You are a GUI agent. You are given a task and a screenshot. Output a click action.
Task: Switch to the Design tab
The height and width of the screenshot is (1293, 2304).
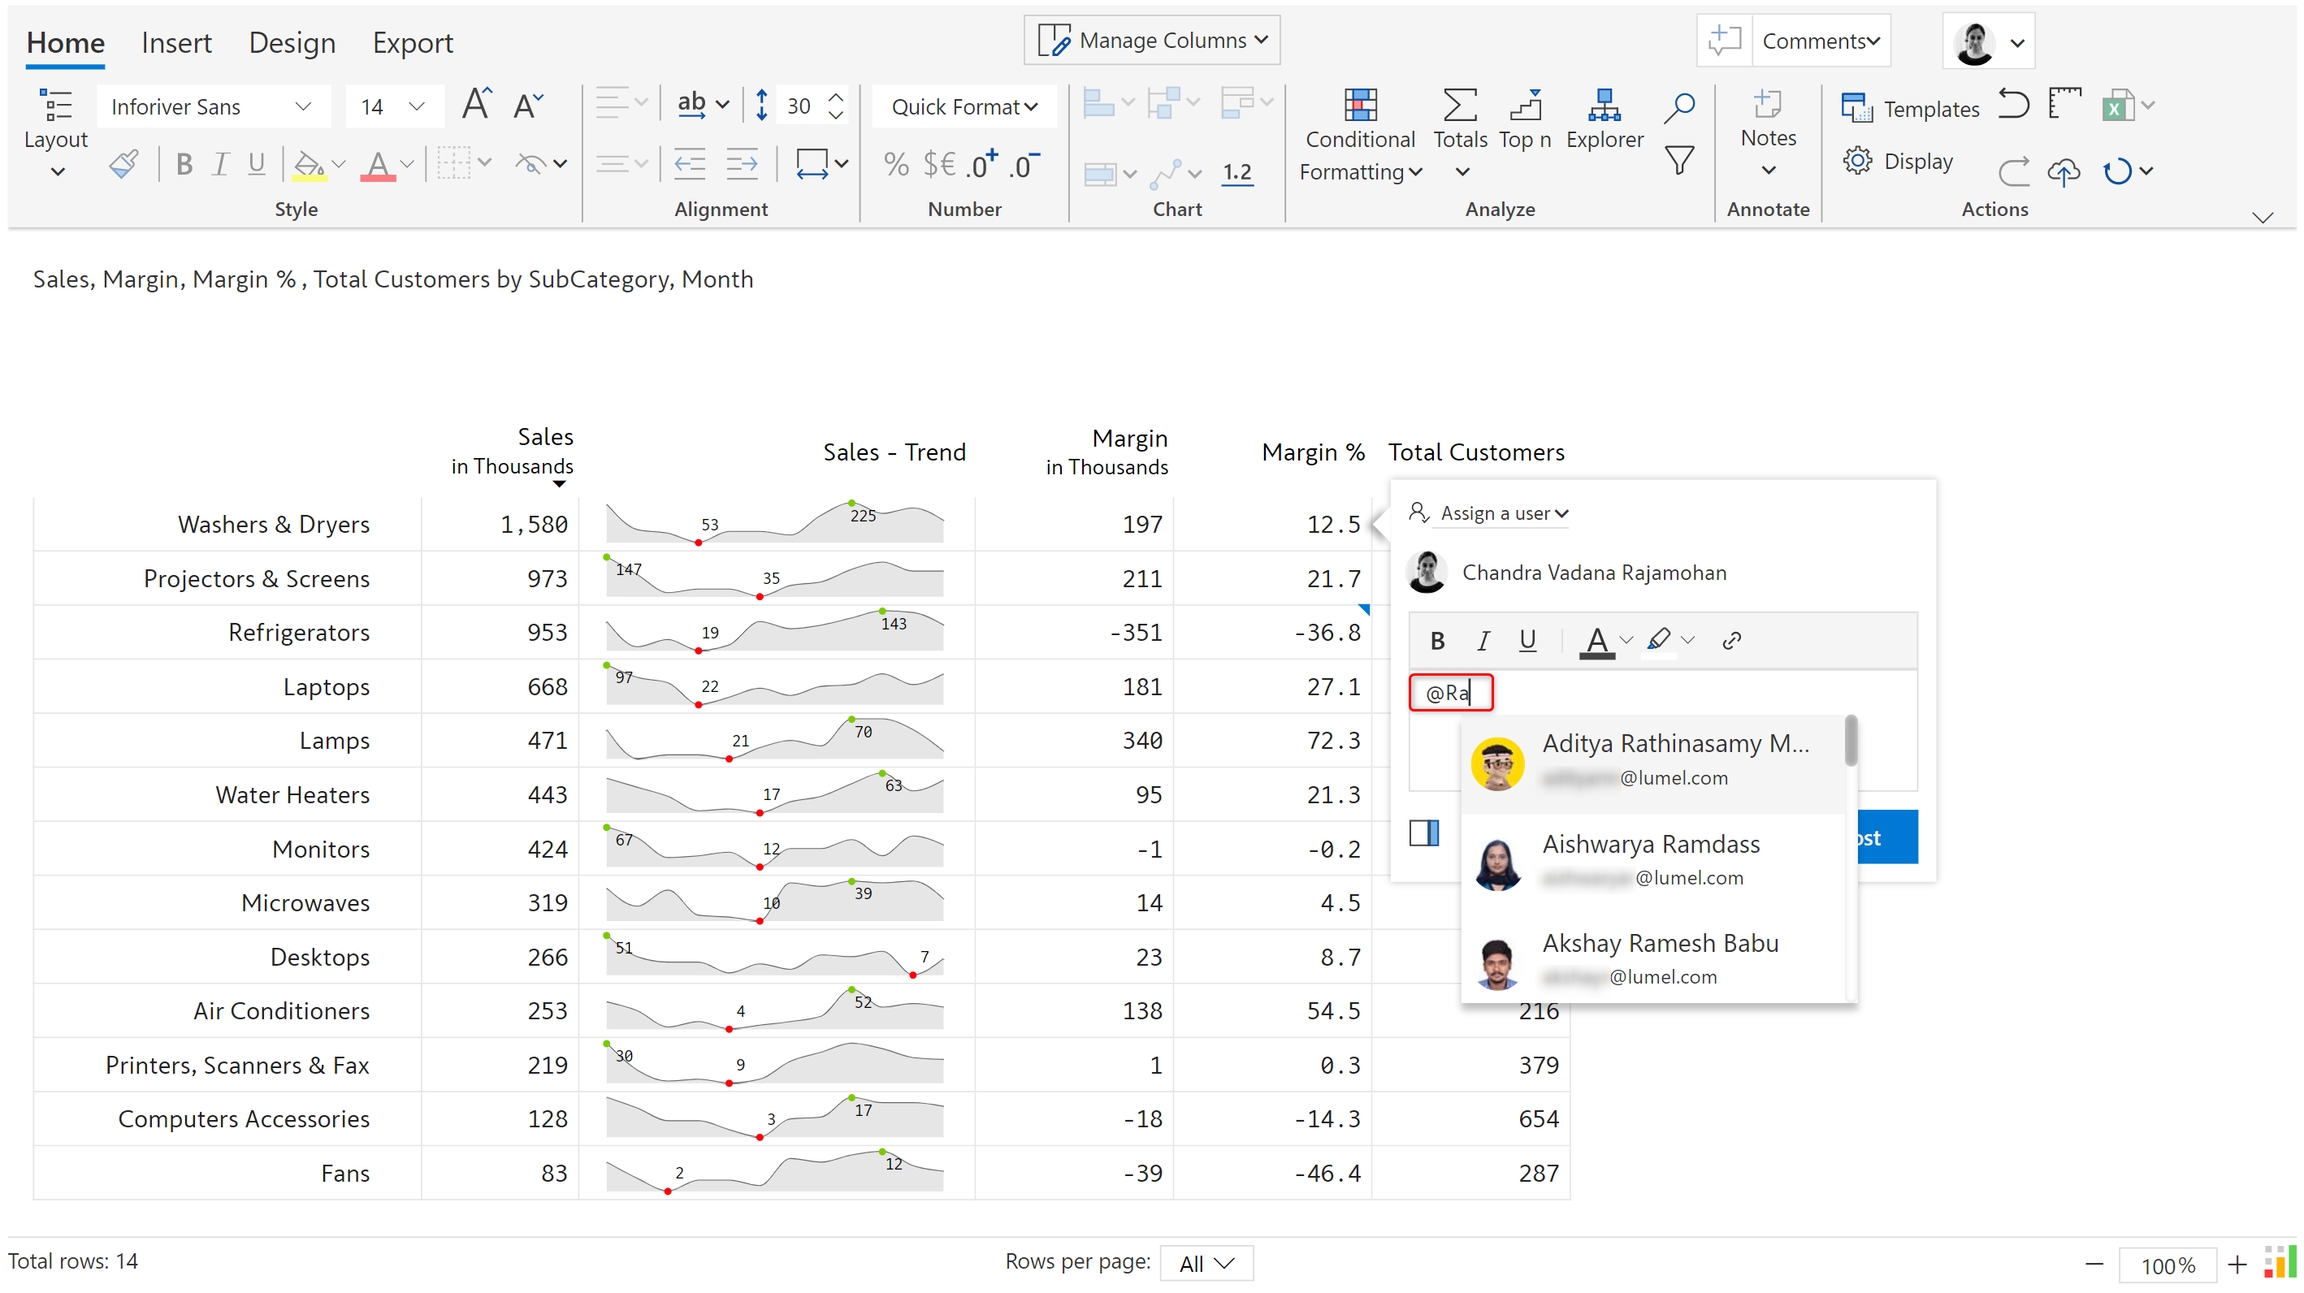click(x=292, y=43)
